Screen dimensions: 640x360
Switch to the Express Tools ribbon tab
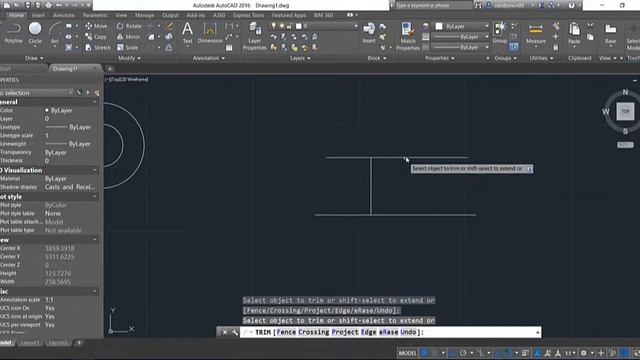(249, 15)
